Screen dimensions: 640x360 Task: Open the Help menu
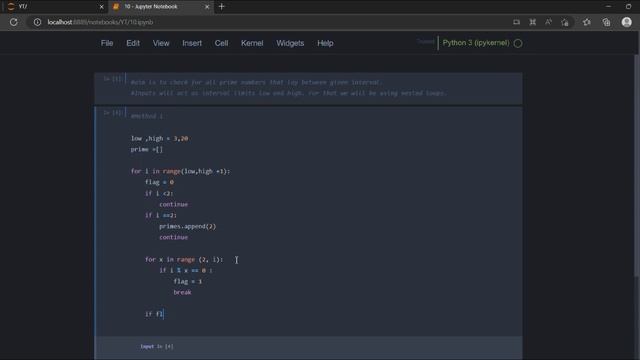[x=325, y=43]
